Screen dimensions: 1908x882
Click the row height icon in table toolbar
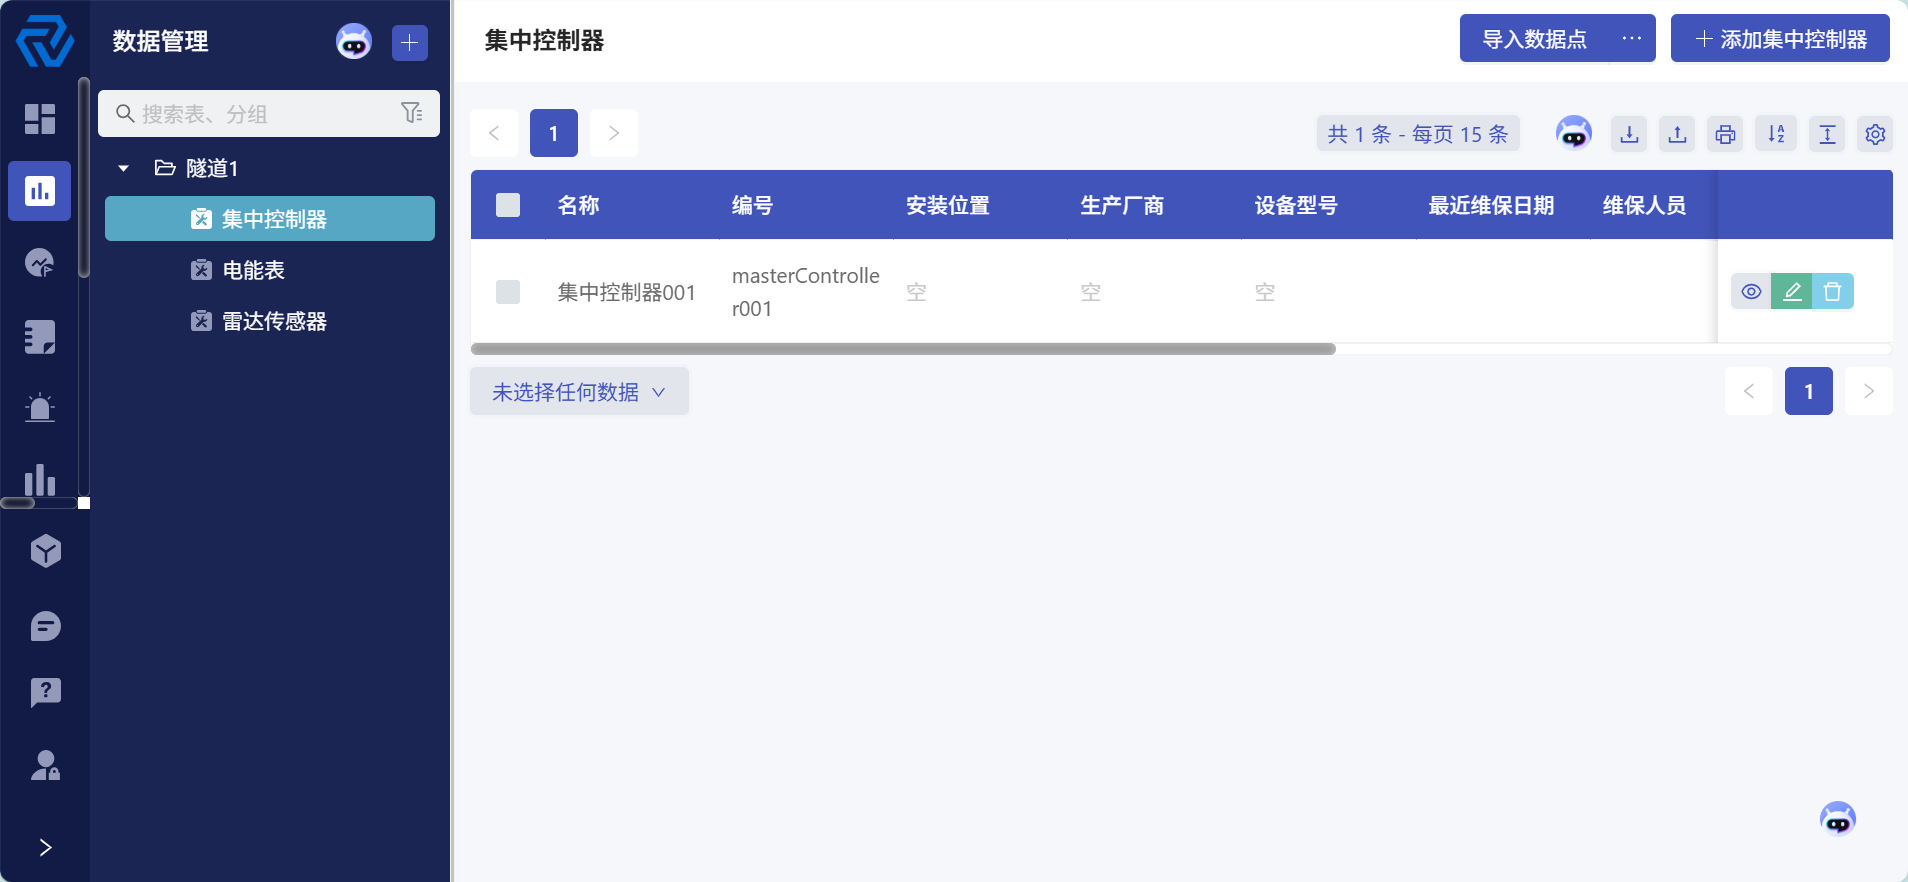coord(1828,133)
